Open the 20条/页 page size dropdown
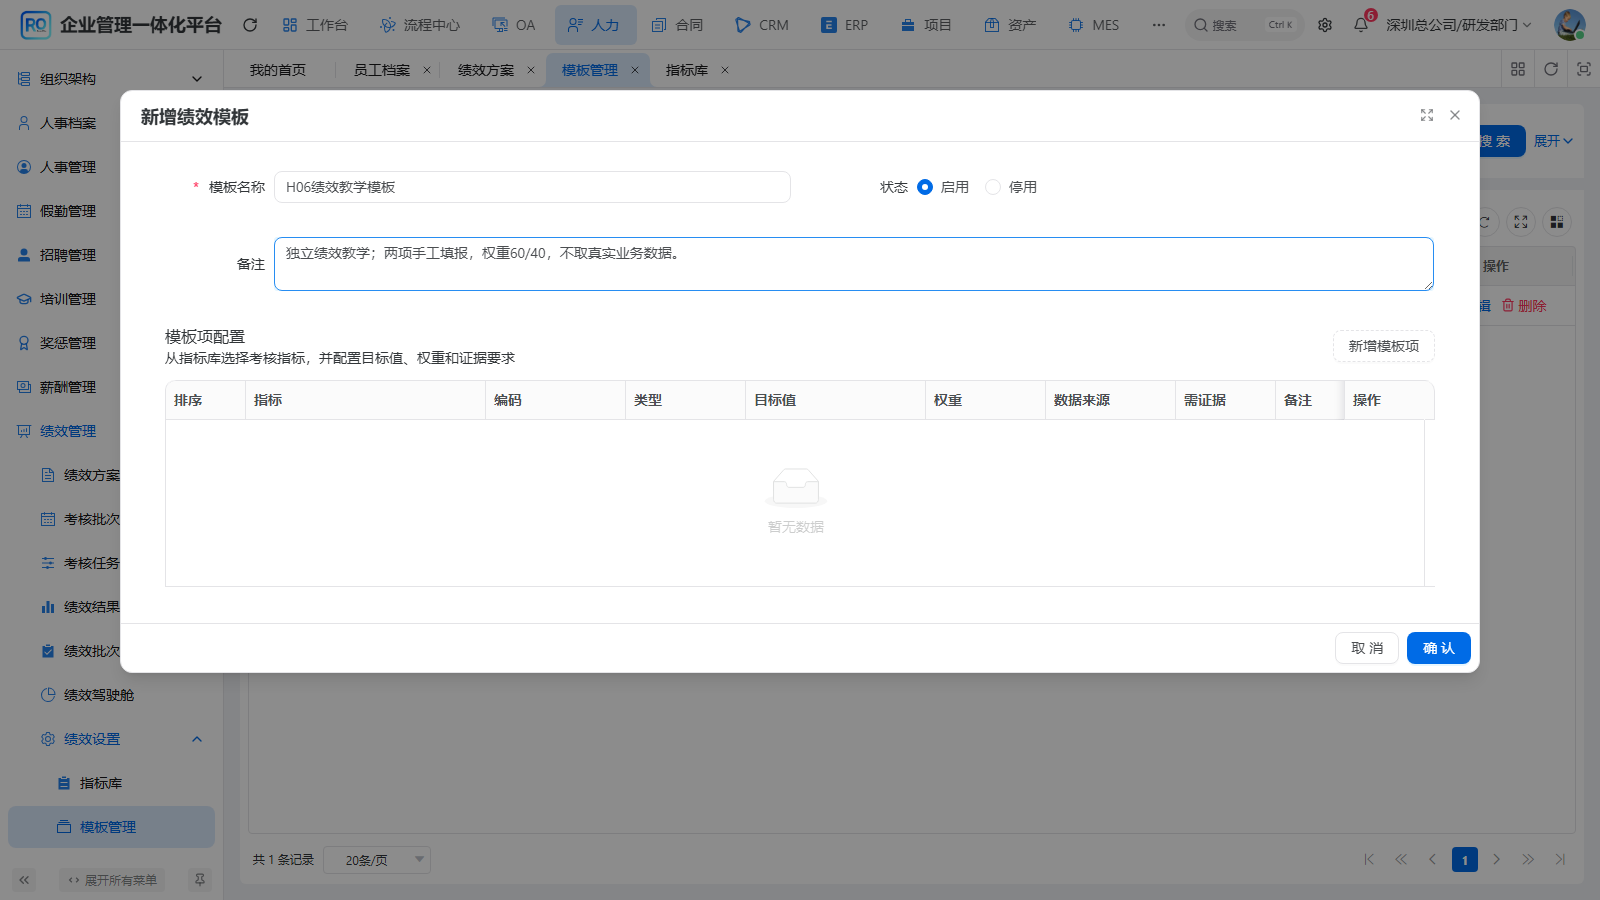1600x900 pixels. [x=377, y=860]
